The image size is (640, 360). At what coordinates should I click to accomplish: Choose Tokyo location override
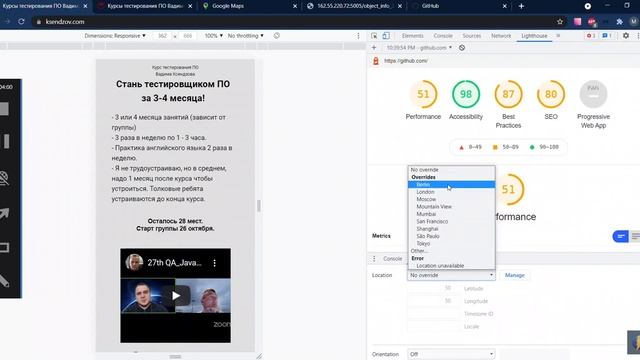451,243
